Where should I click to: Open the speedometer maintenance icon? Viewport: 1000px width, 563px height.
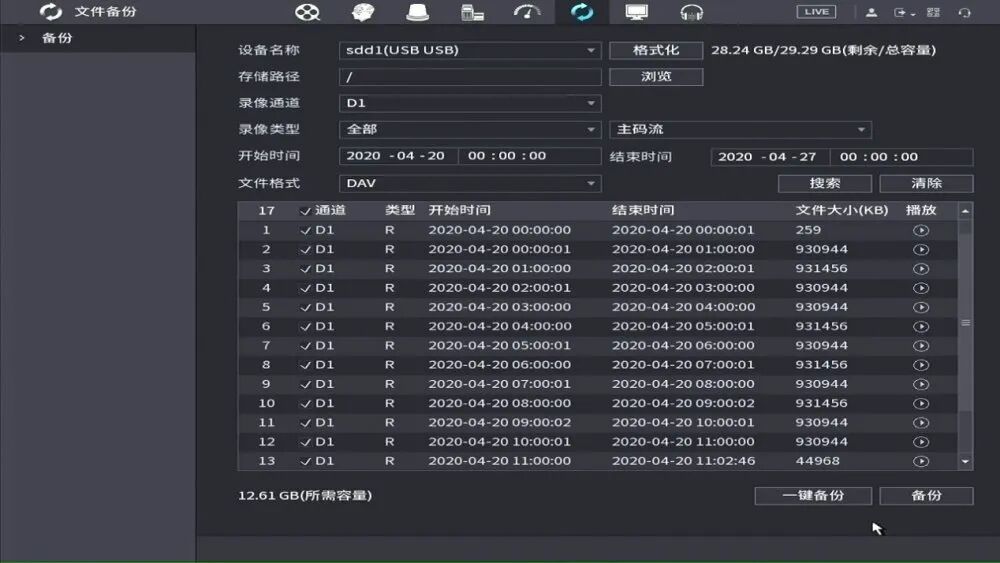point(527,12)
